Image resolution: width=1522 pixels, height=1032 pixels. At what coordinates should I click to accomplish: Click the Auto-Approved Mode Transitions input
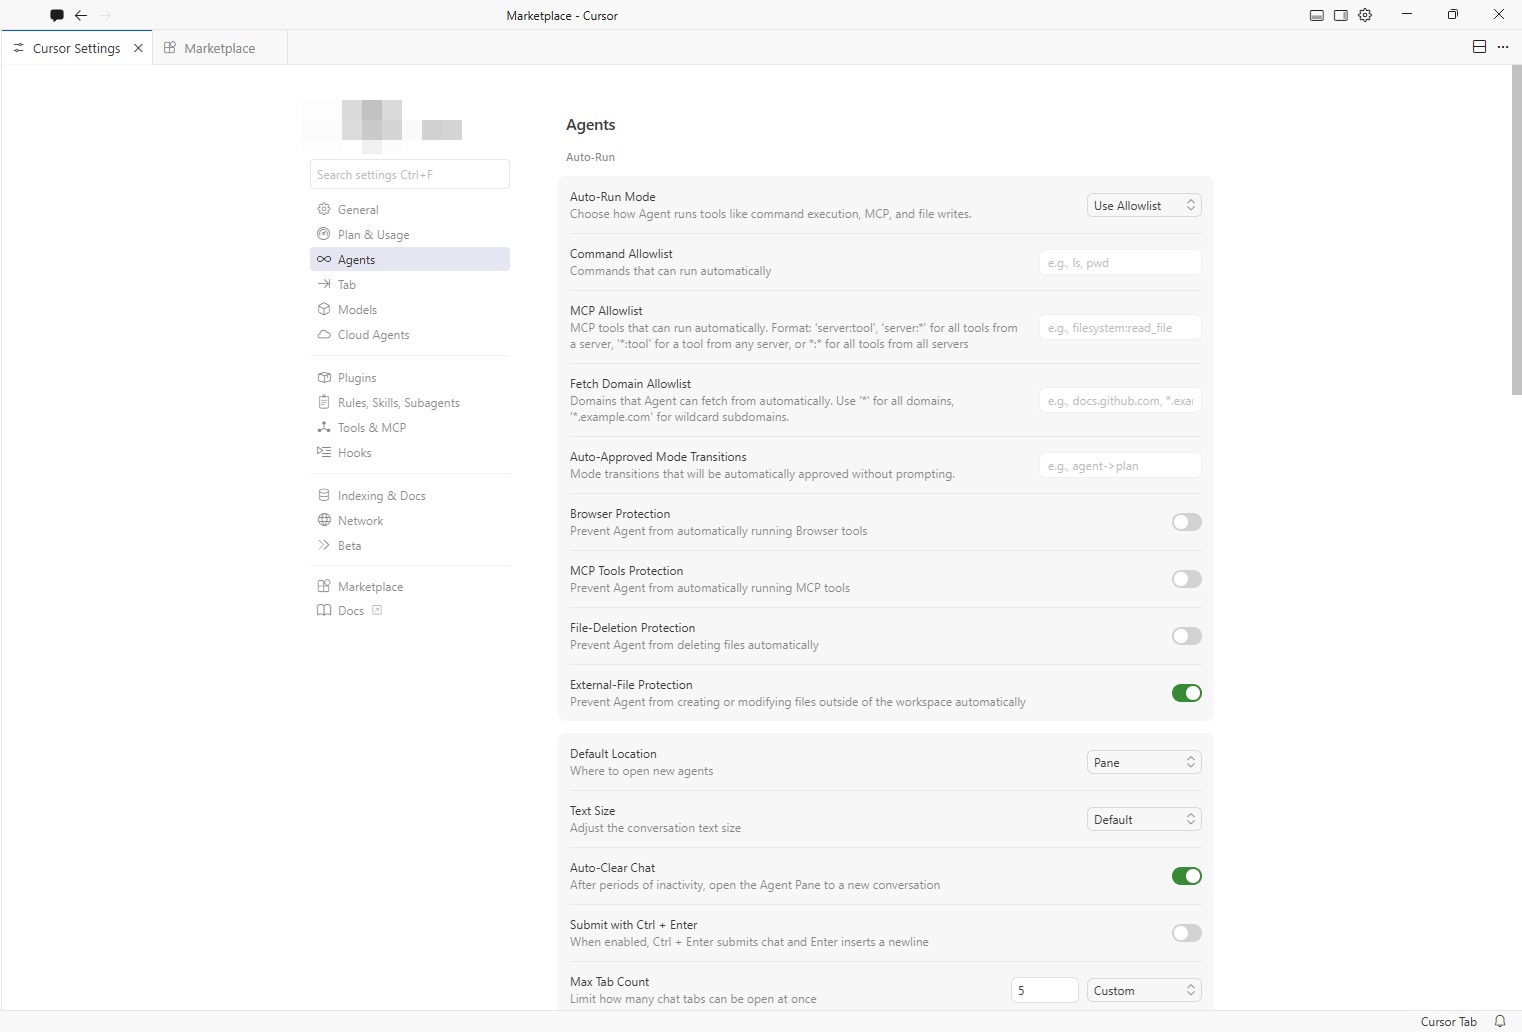[x=1120, y=465]
